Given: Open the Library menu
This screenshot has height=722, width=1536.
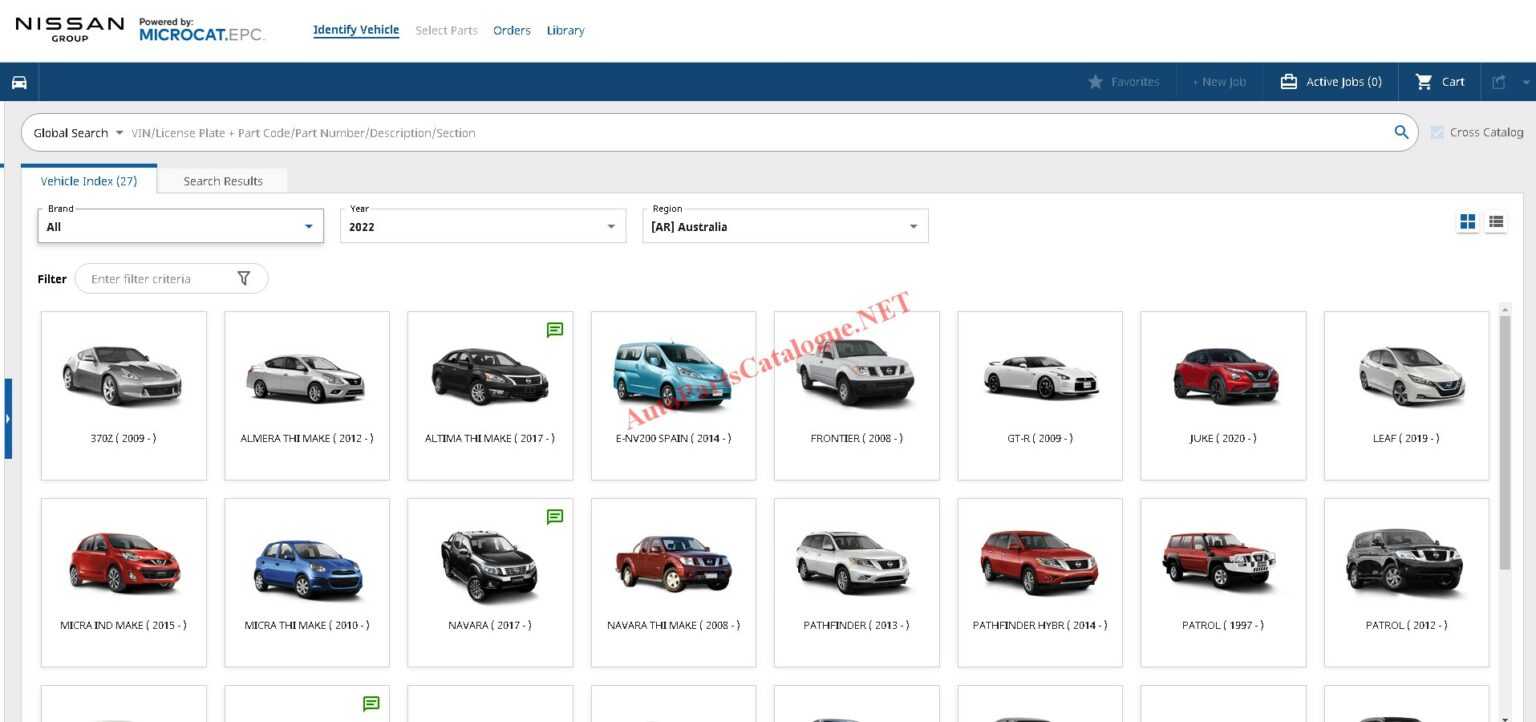Looking at the screenshot, I should click(x=565, y=31).
